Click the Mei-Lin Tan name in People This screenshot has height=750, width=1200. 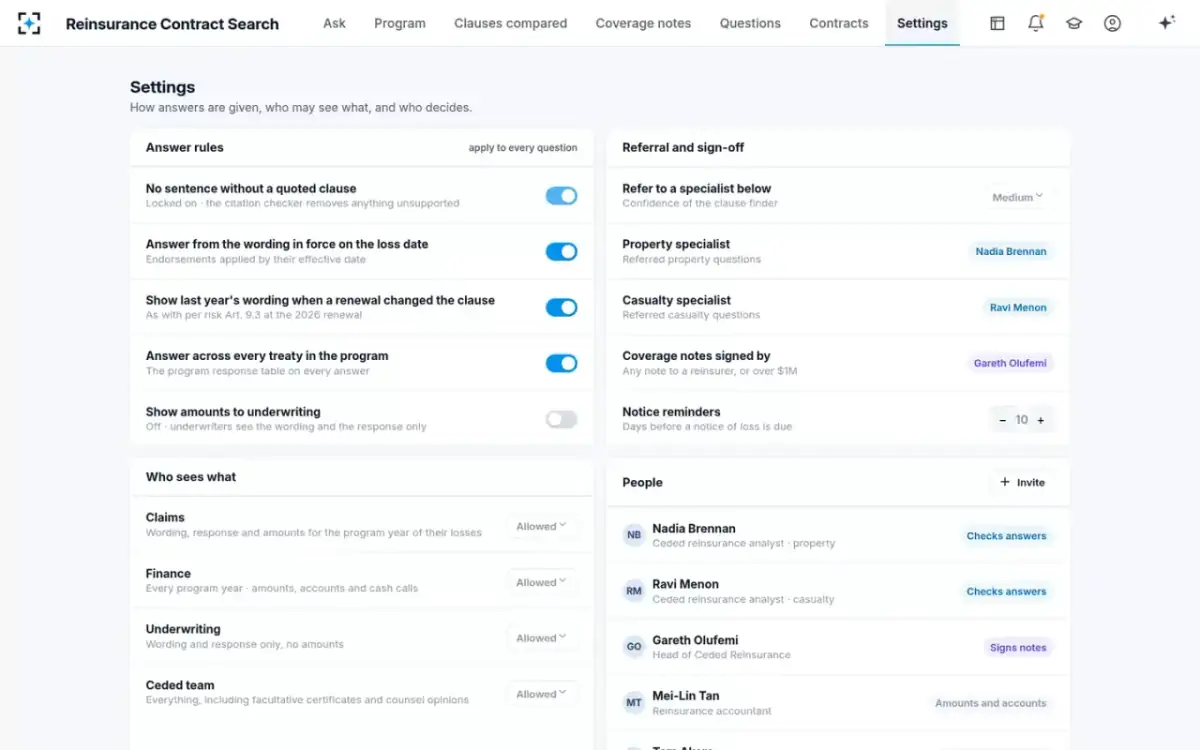(x=686, y=696)
